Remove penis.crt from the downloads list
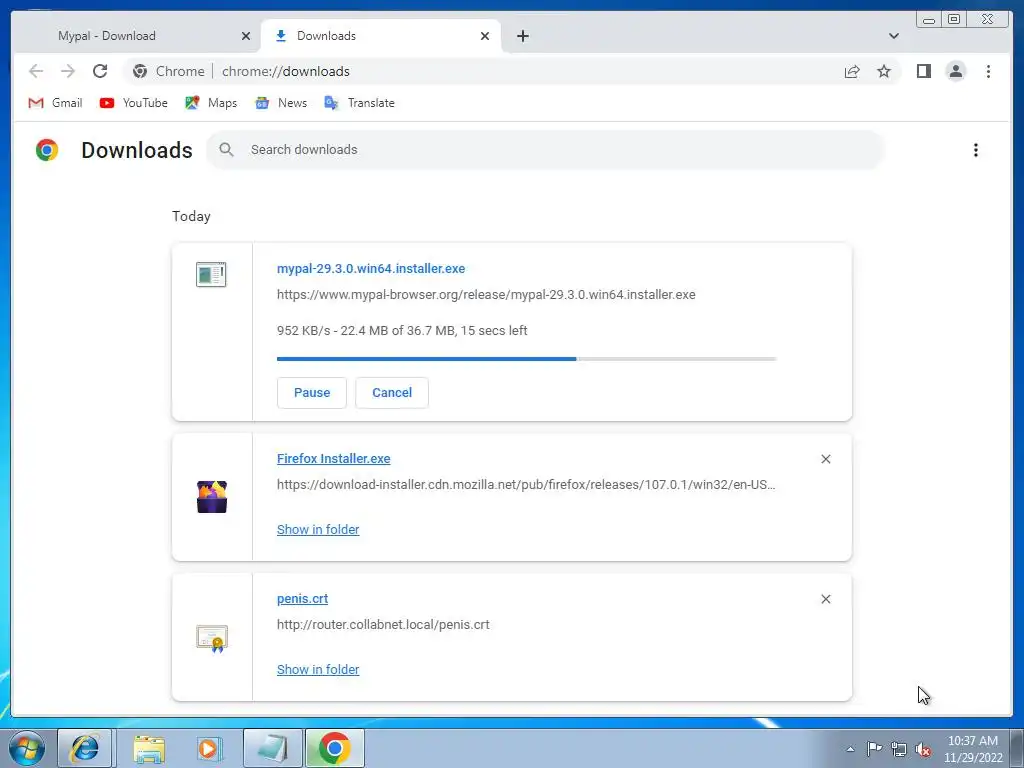 click(825, 599)
